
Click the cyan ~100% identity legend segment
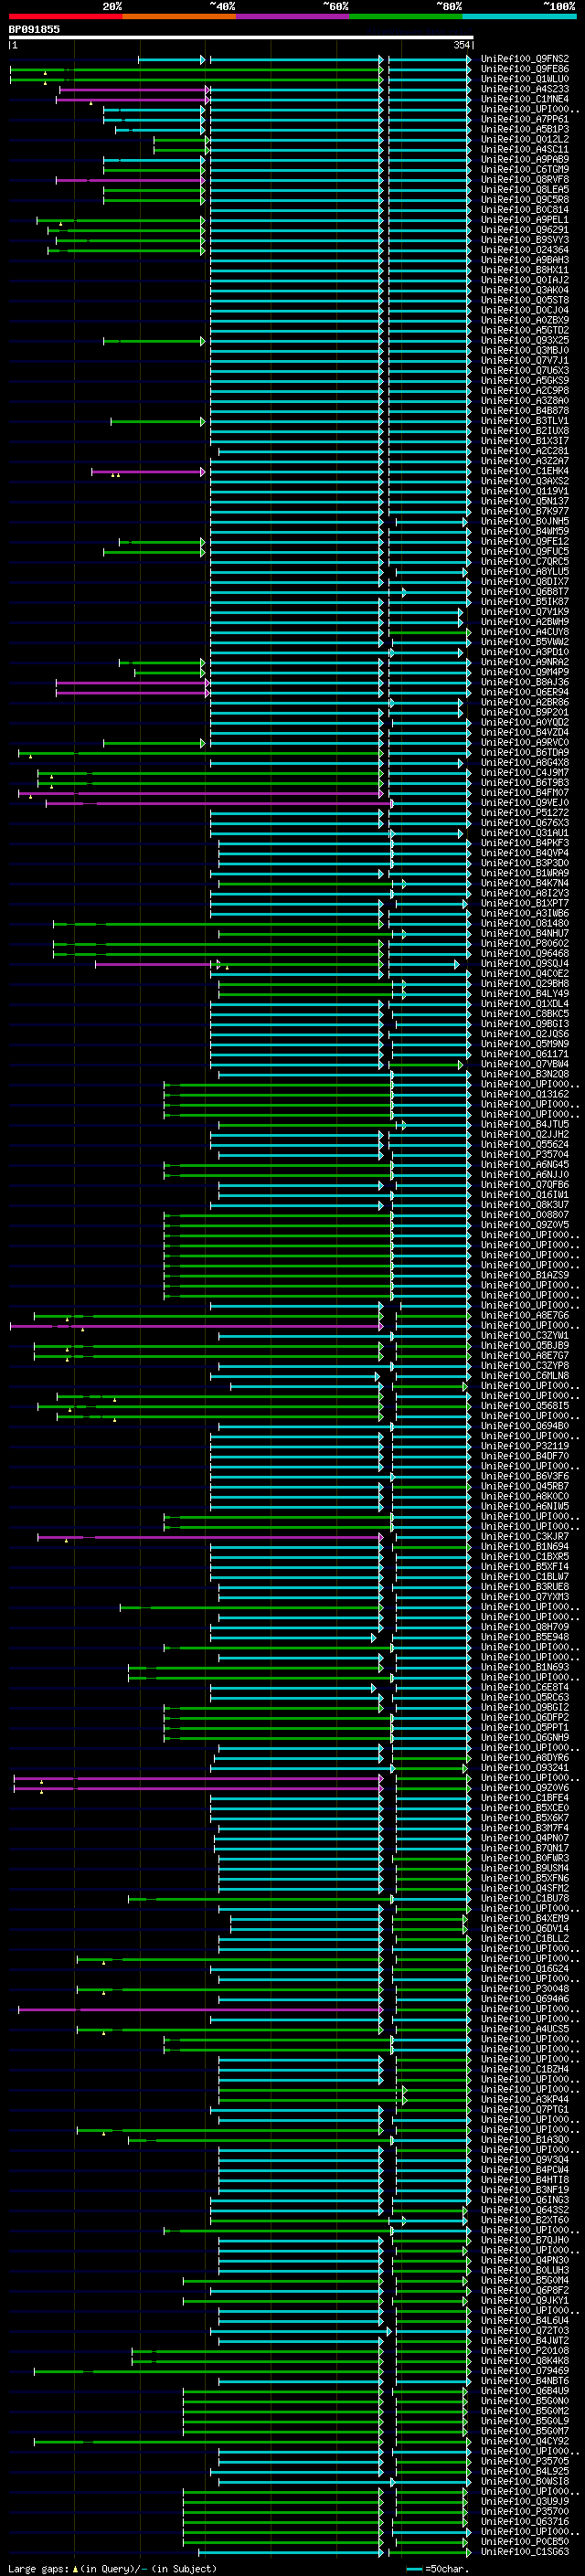519,16
